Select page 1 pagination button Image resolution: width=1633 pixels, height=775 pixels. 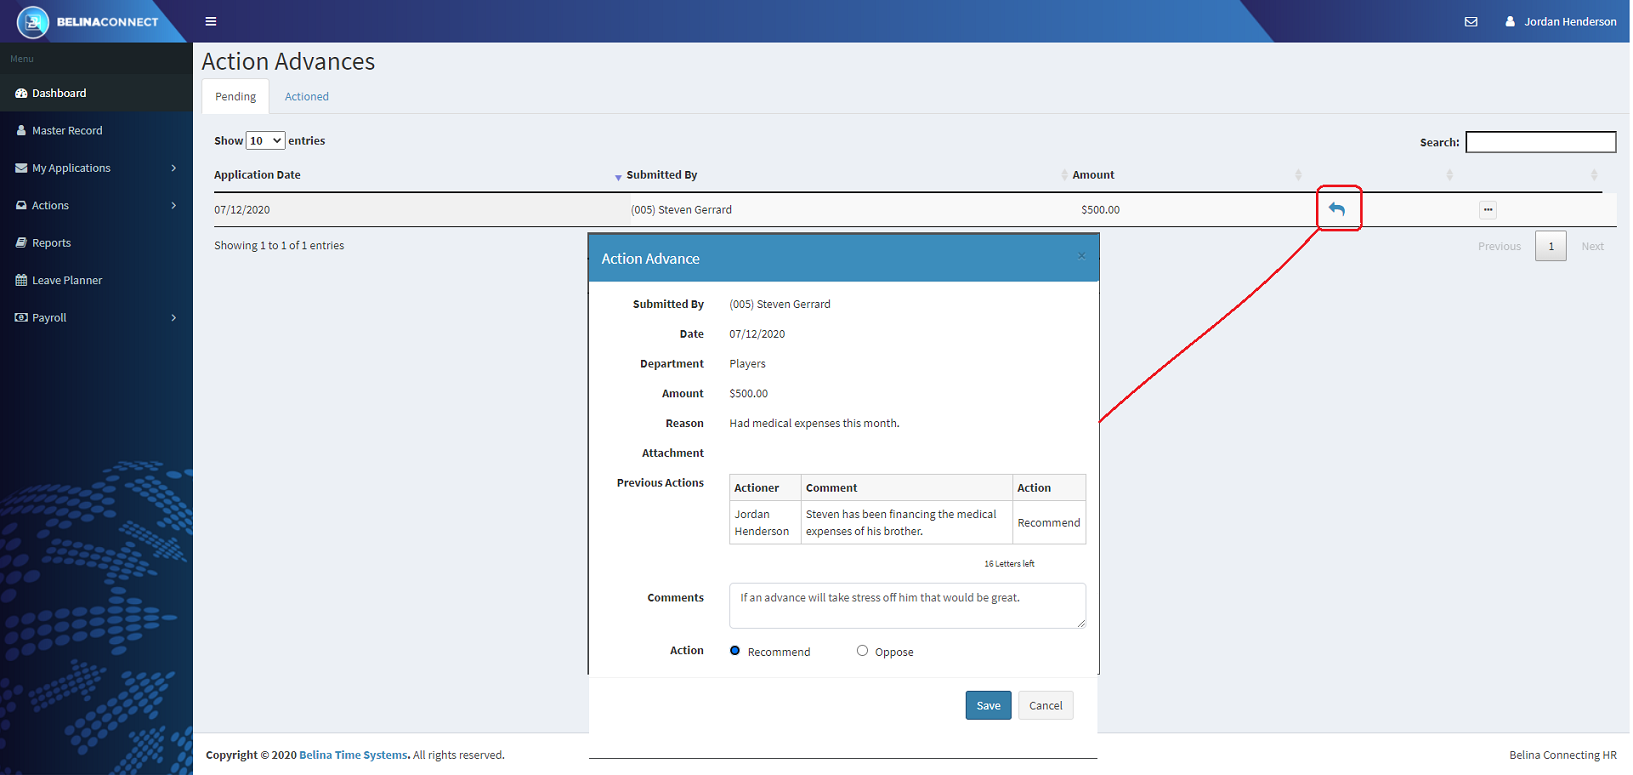coord(1551,246)
